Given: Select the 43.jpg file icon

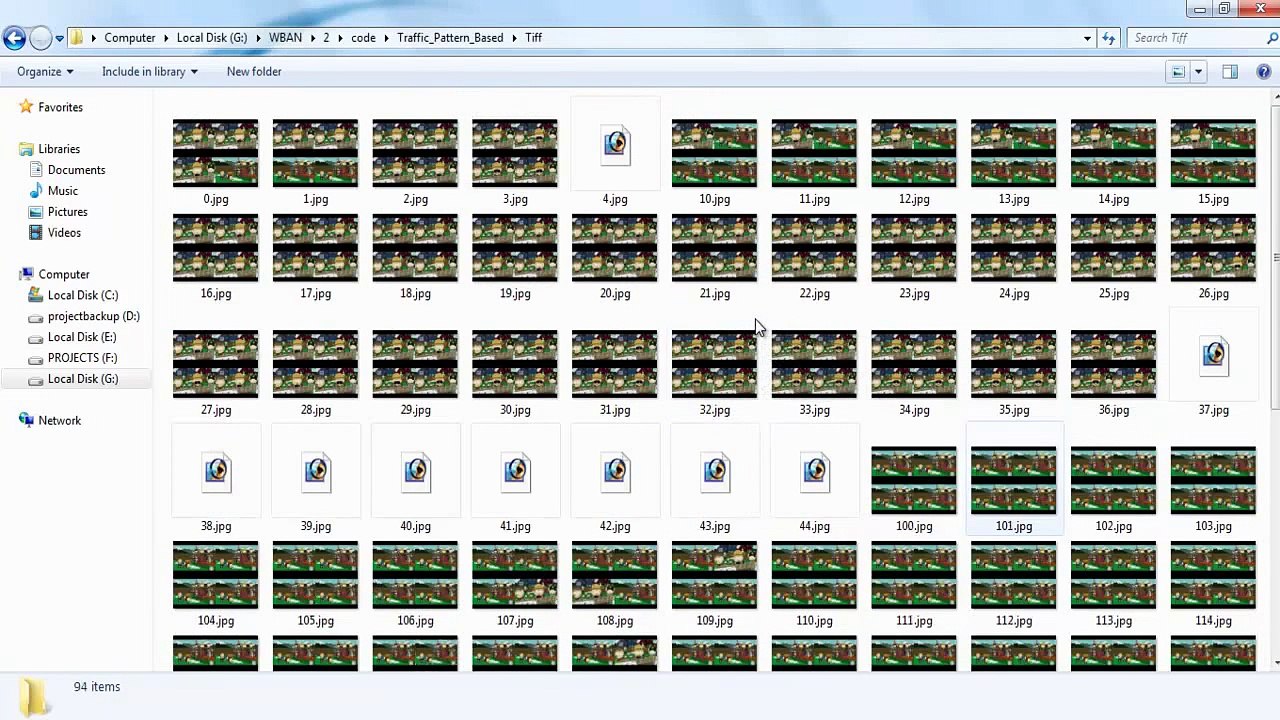Looking at the screenshot, I should click(715, 471).
